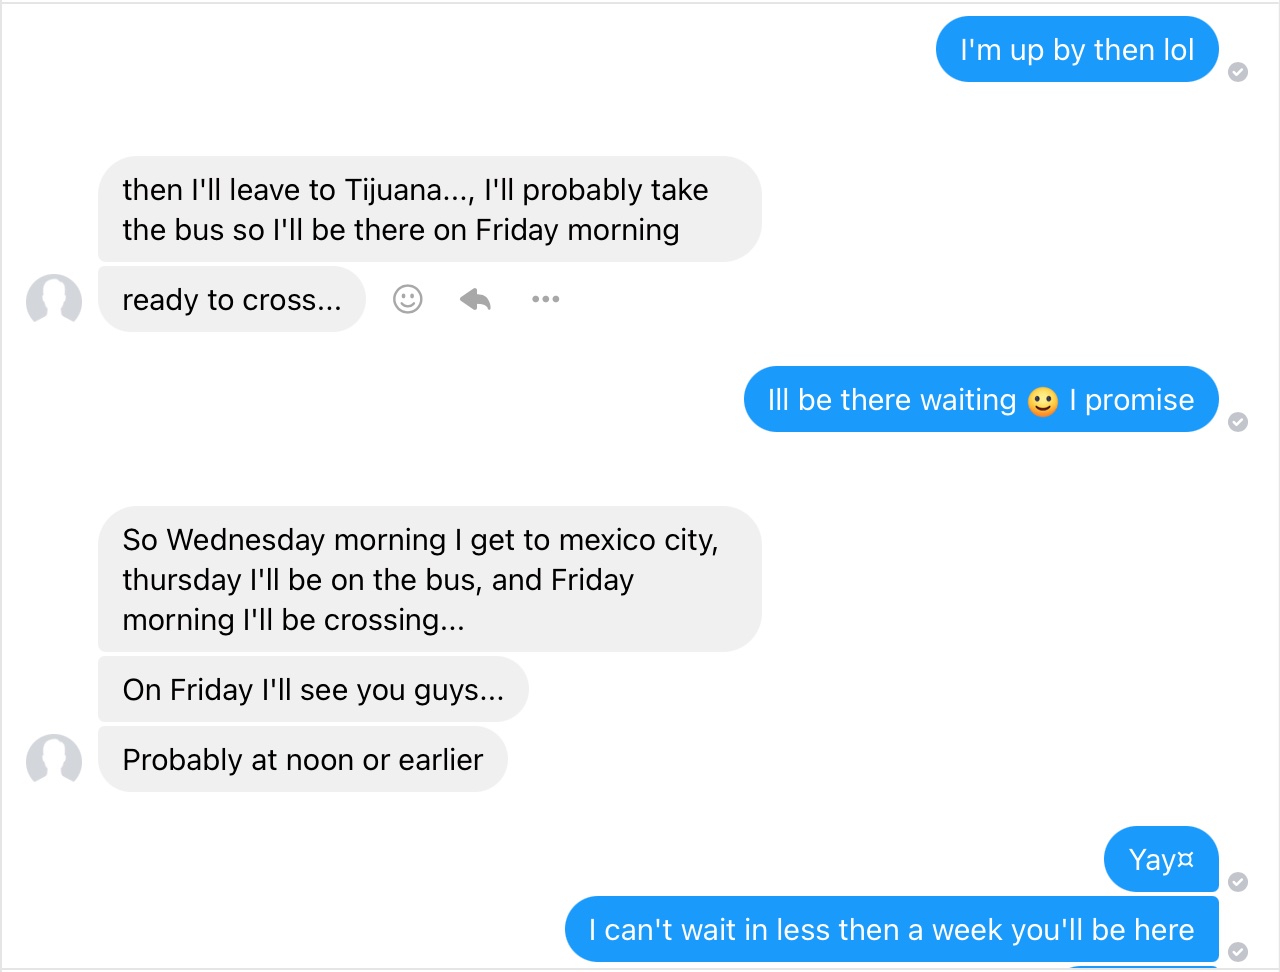Viewport: 1280px width, 972px height.
Task: Open the three-dot more options menu
Action: [545, 299]
